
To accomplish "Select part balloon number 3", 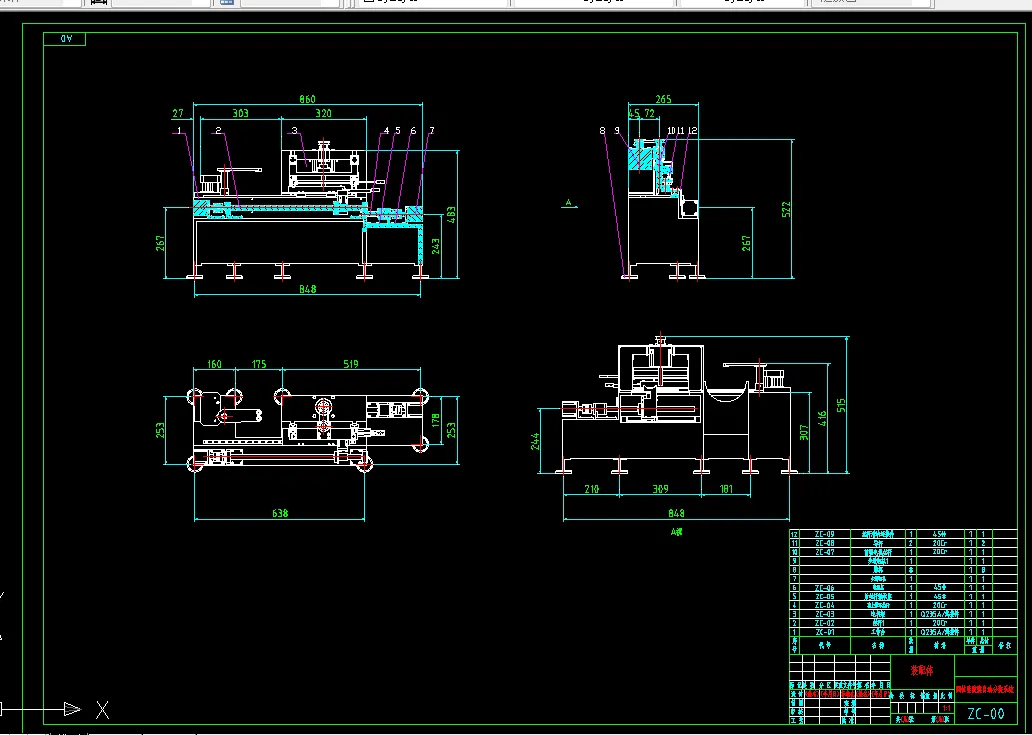I will tap(294, 130).
